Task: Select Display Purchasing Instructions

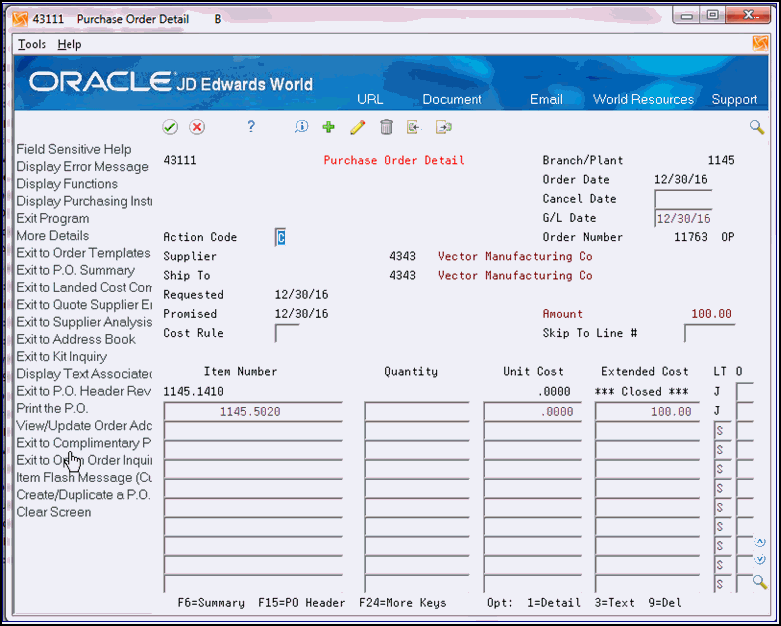Action: [x=84, y=201]
